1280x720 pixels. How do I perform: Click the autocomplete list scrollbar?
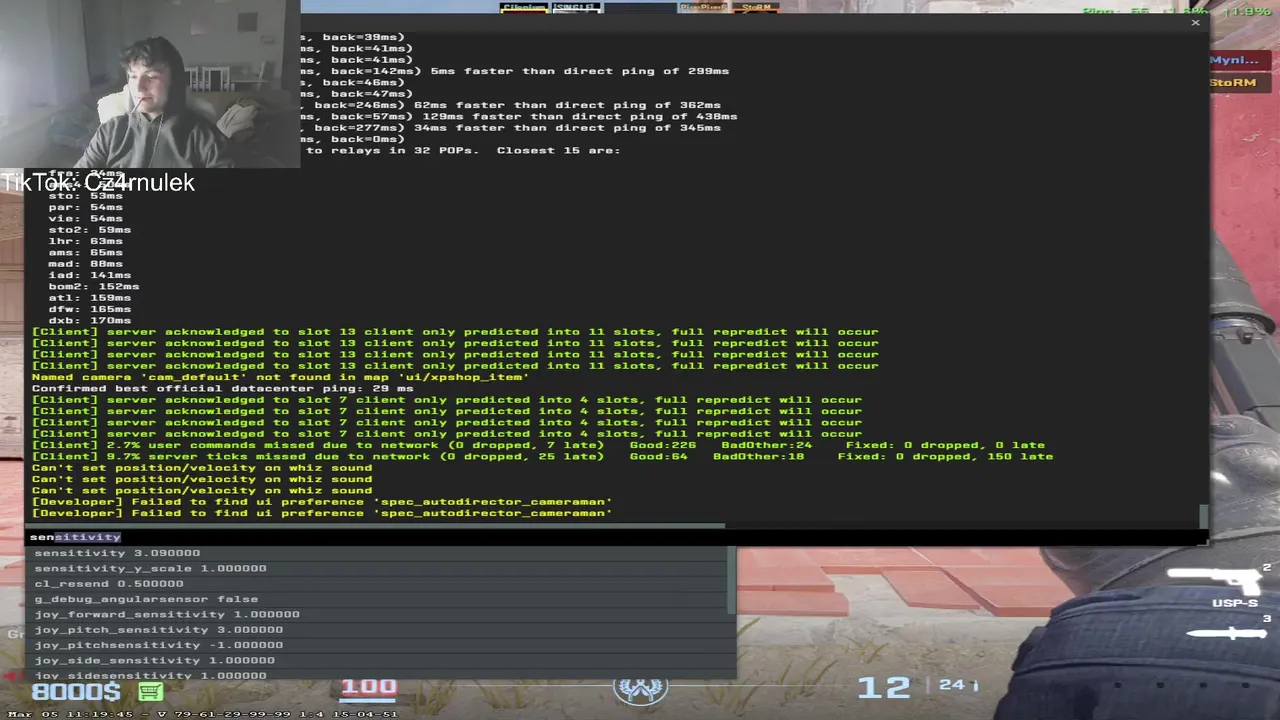click(x=732, y=581)
